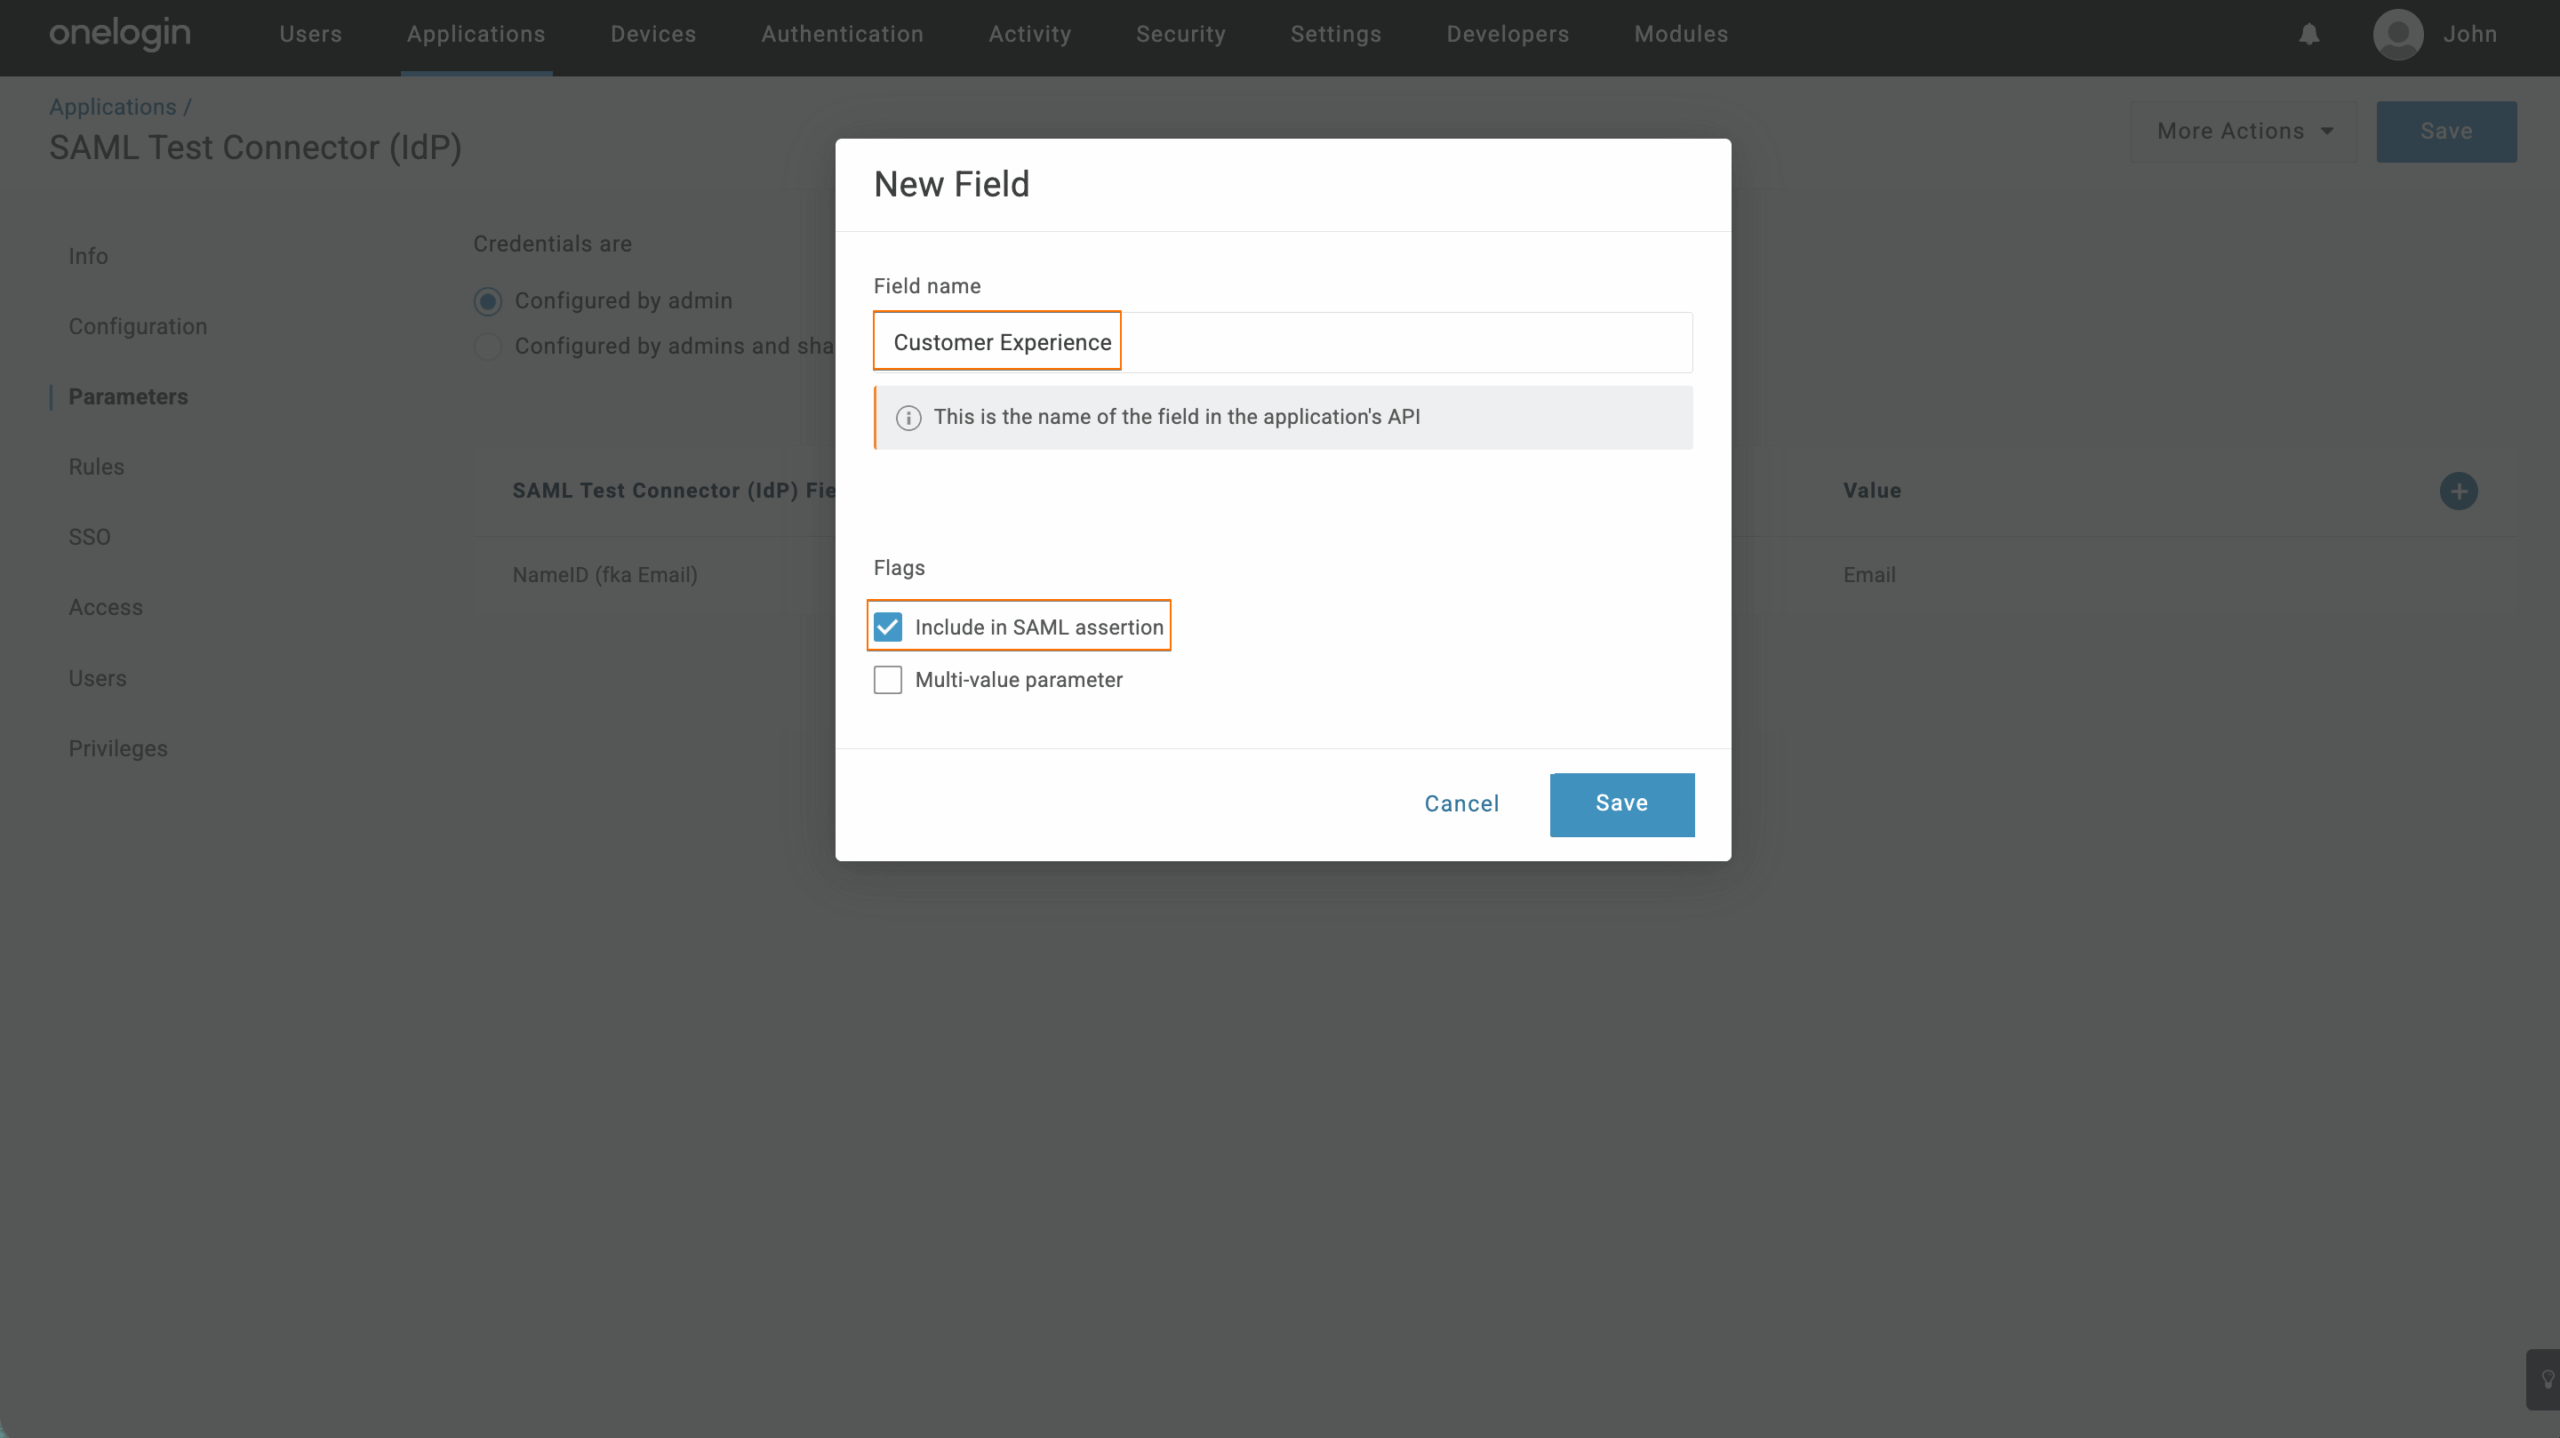
Task: Enable Multi-value parameter checkbox
Action: (x=888, y=680)
